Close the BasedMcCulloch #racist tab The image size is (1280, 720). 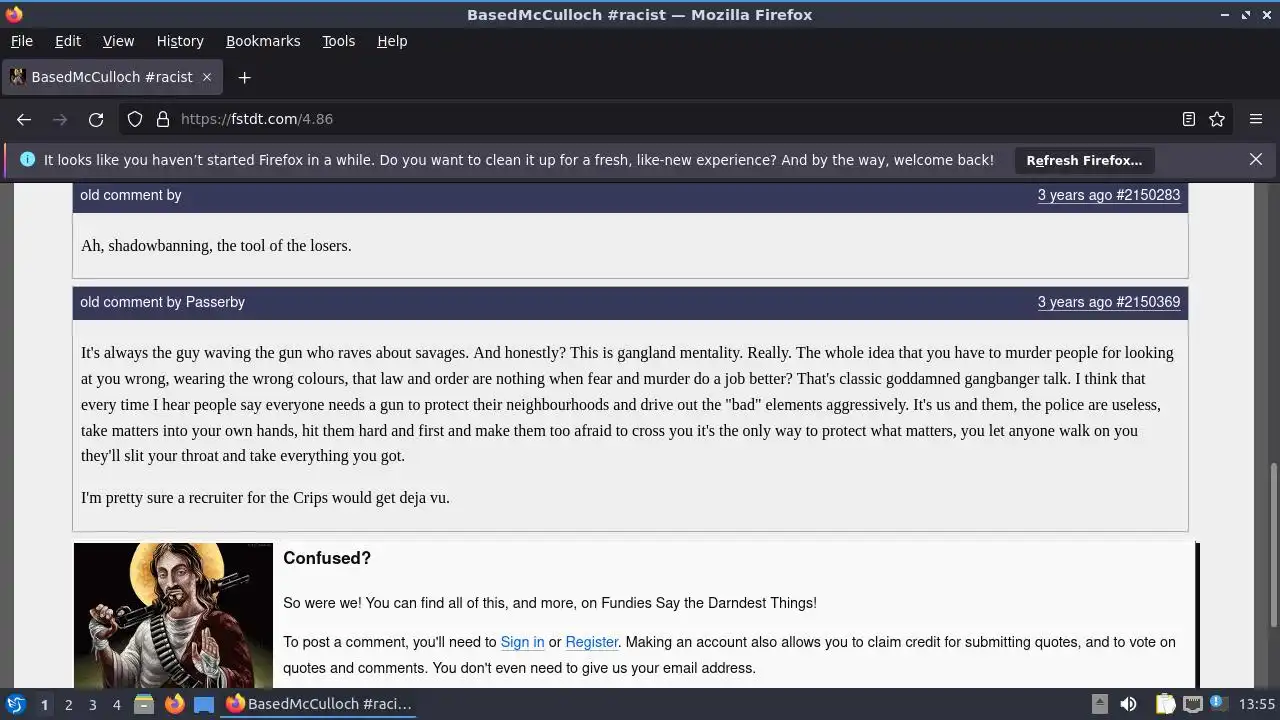[x=207, y=77]
